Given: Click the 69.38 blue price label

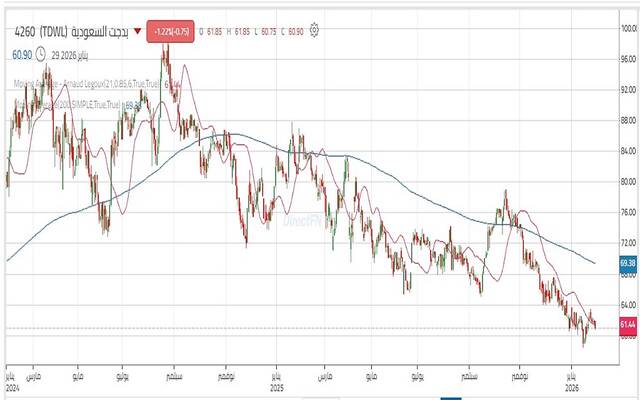Looking at the screenshot, I should point(628,263).
